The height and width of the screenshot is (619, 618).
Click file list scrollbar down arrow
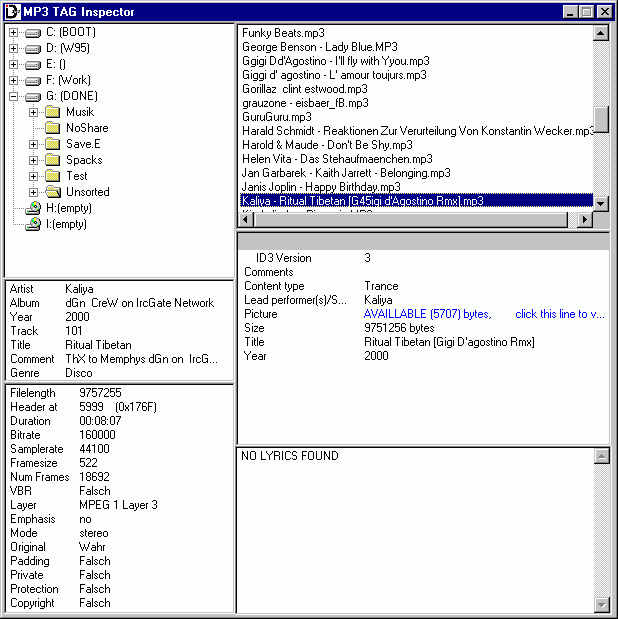601,203
